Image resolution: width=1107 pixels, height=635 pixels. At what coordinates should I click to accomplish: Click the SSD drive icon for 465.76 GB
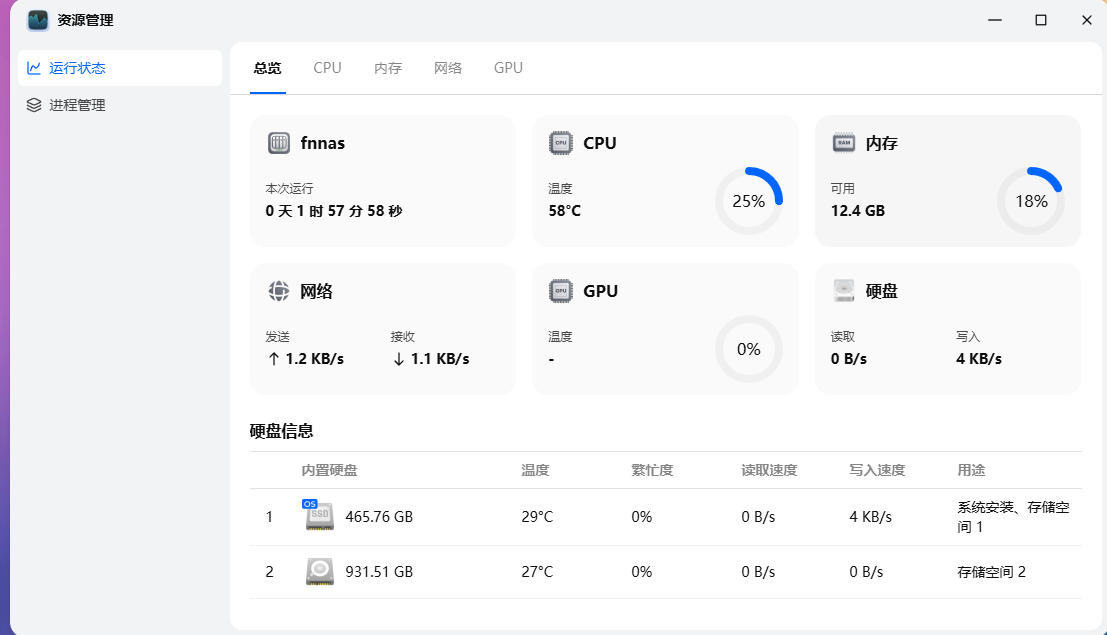click(x=320, y=516)
